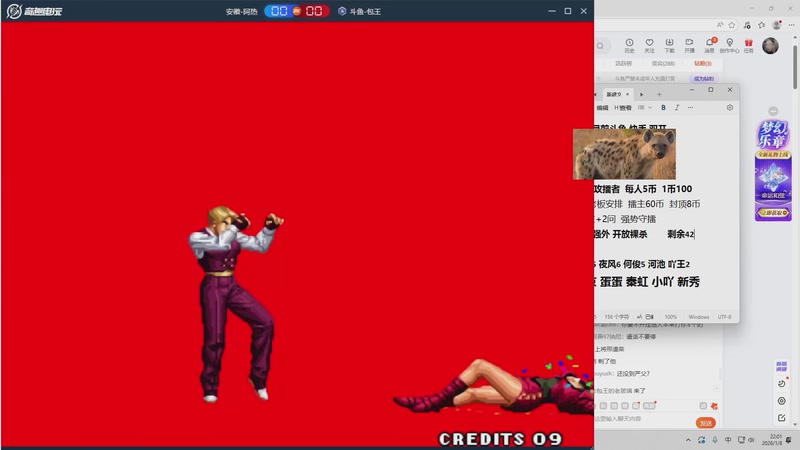Collapse the side ad with minus icon

[773, 111]
